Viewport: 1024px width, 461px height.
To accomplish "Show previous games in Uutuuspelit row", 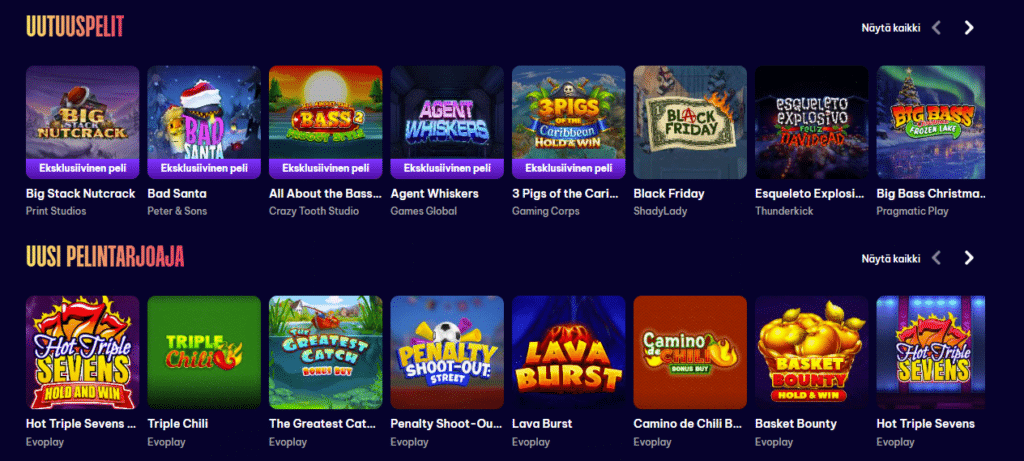I will click(x=936, y=27).
